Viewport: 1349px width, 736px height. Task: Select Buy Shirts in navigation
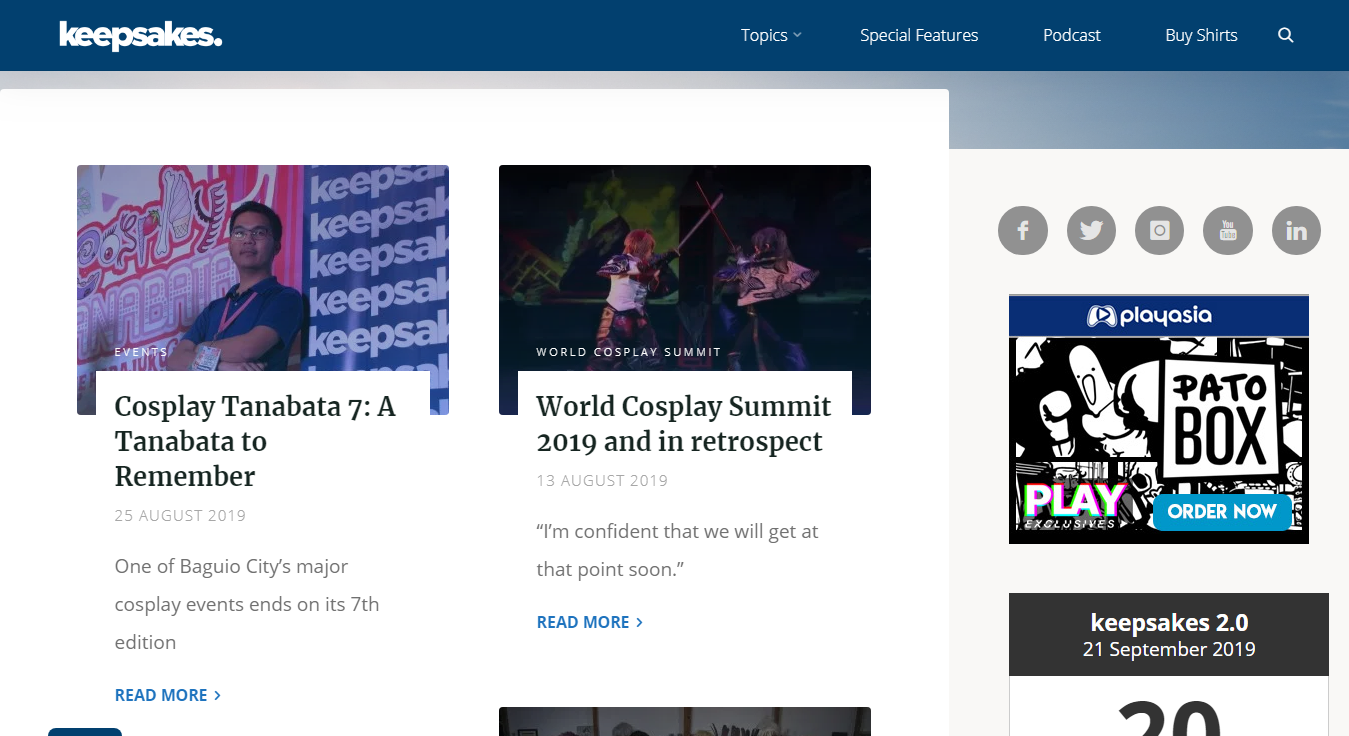pyautogui.click(x=1201, y=36)
